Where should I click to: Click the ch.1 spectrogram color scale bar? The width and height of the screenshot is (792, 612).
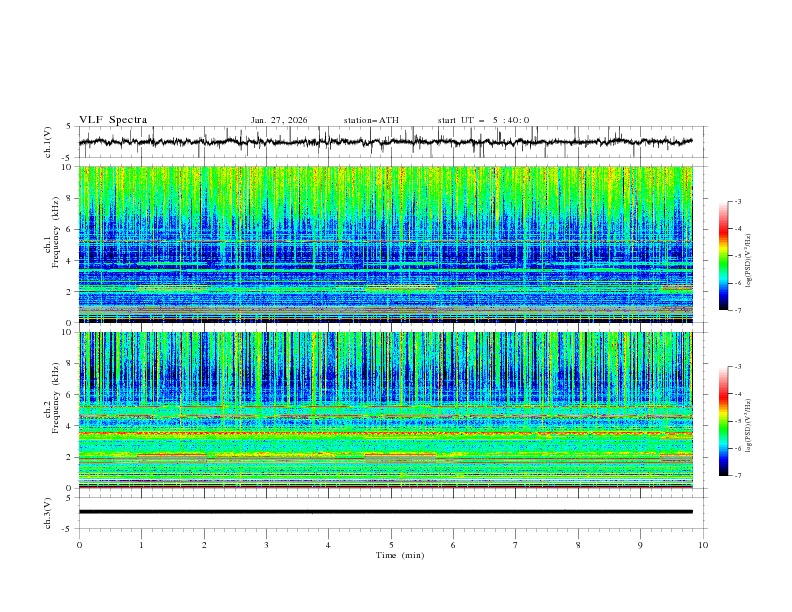click(x=723, y=256)
